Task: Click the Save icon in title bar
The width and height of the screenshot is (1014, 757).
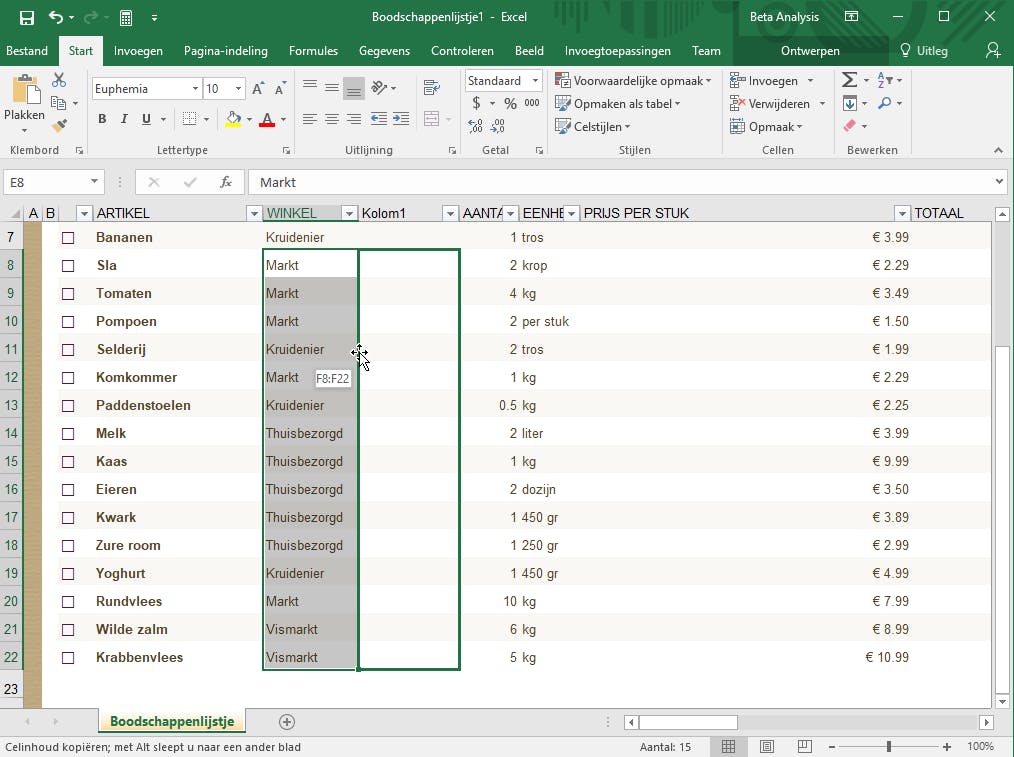Action: click(27, 17)
